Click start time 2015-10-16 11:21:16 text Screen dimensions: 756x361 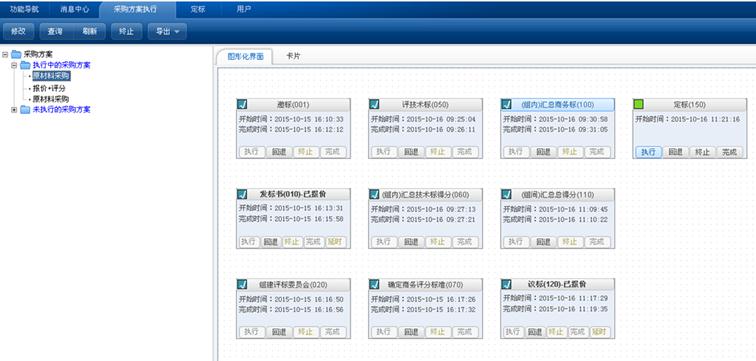[705, 119]
